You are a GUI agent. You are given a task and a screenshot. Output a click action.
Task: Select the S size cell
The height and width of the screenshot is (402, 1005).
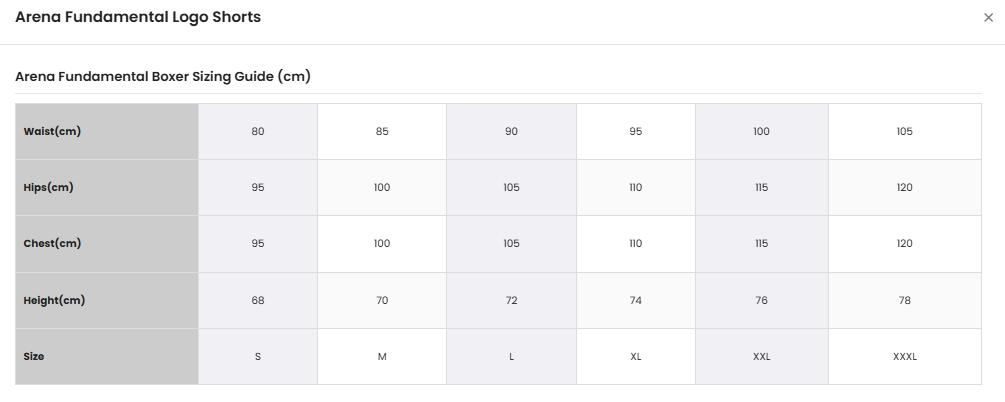[x=258, y=356]
